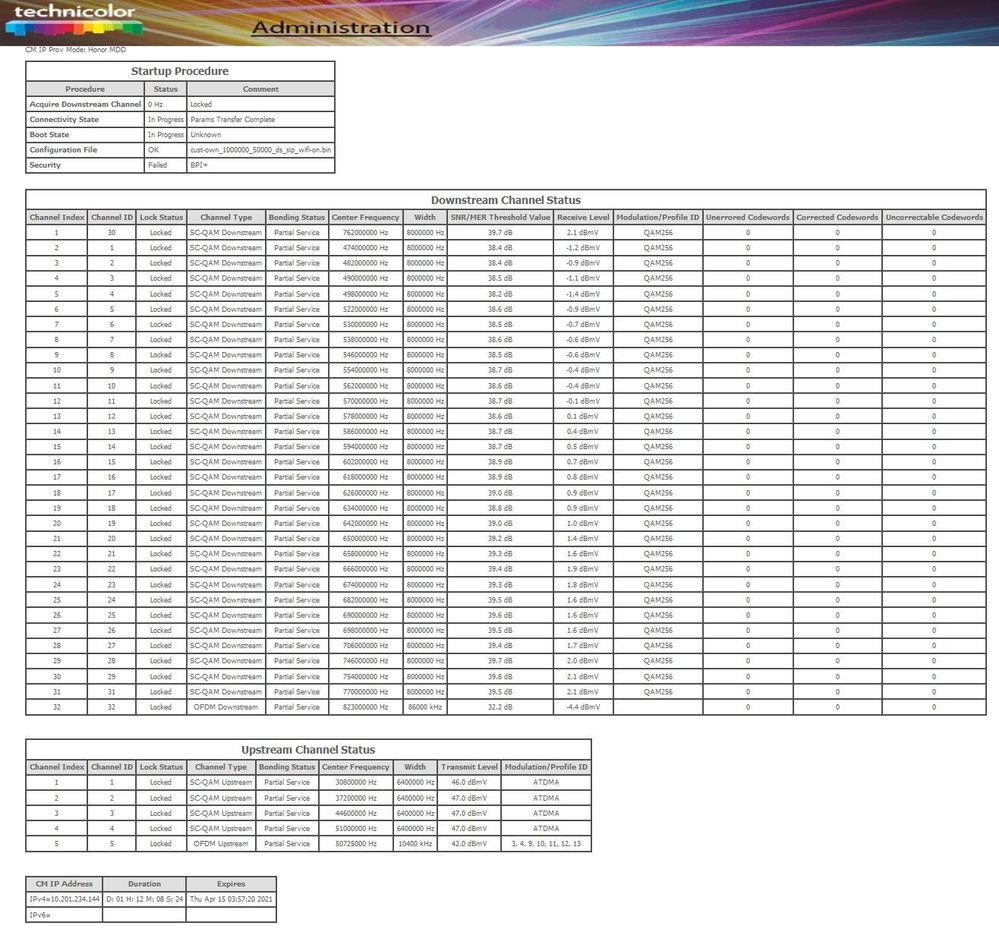Image resolution: width=999 pixels, height=928 pixels.
Task: Select the duration 'D: 01 H: 12 M: 08 S: 24'
Action: tap(144, 899)
